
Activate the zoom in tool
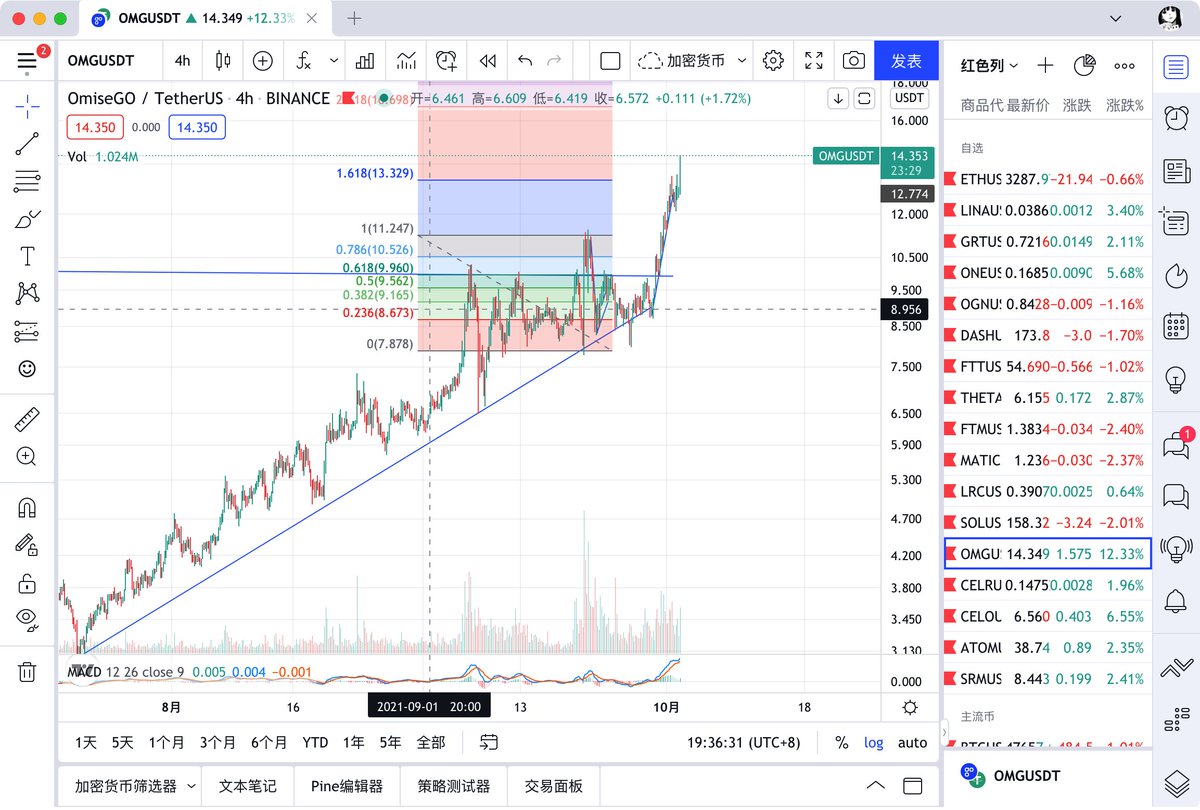tap(27, 457)
